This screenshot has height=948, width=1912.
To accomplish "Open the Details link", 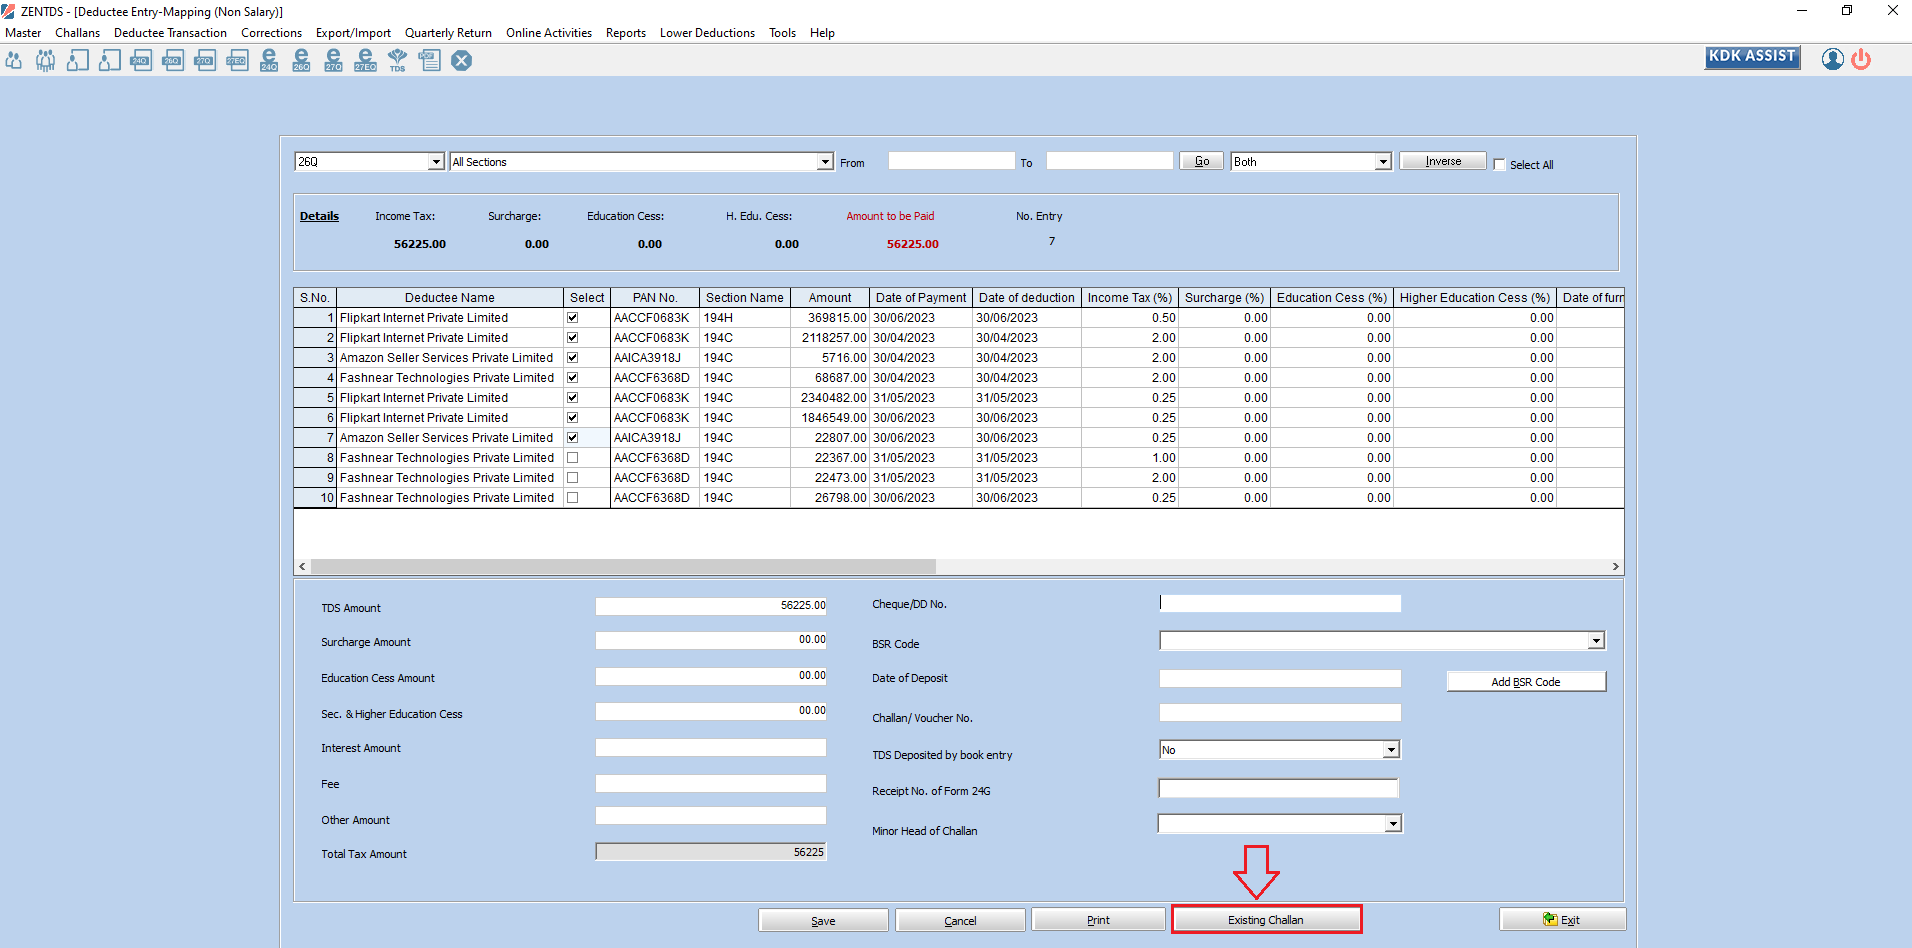I will [x=319, y=216].
